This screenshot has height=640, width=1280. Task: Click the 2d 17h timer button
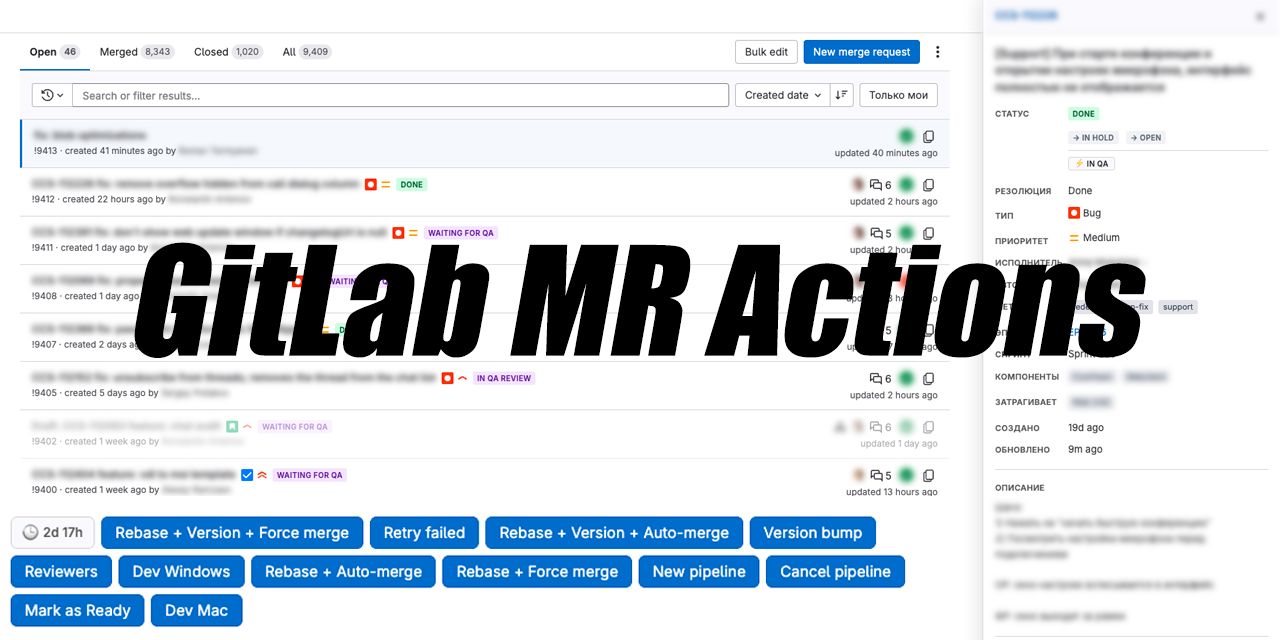[53, 533]
